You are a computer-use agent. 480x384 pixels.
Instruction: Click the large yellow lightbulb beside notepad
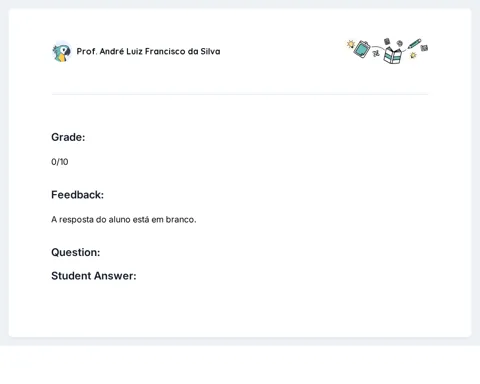350,44
